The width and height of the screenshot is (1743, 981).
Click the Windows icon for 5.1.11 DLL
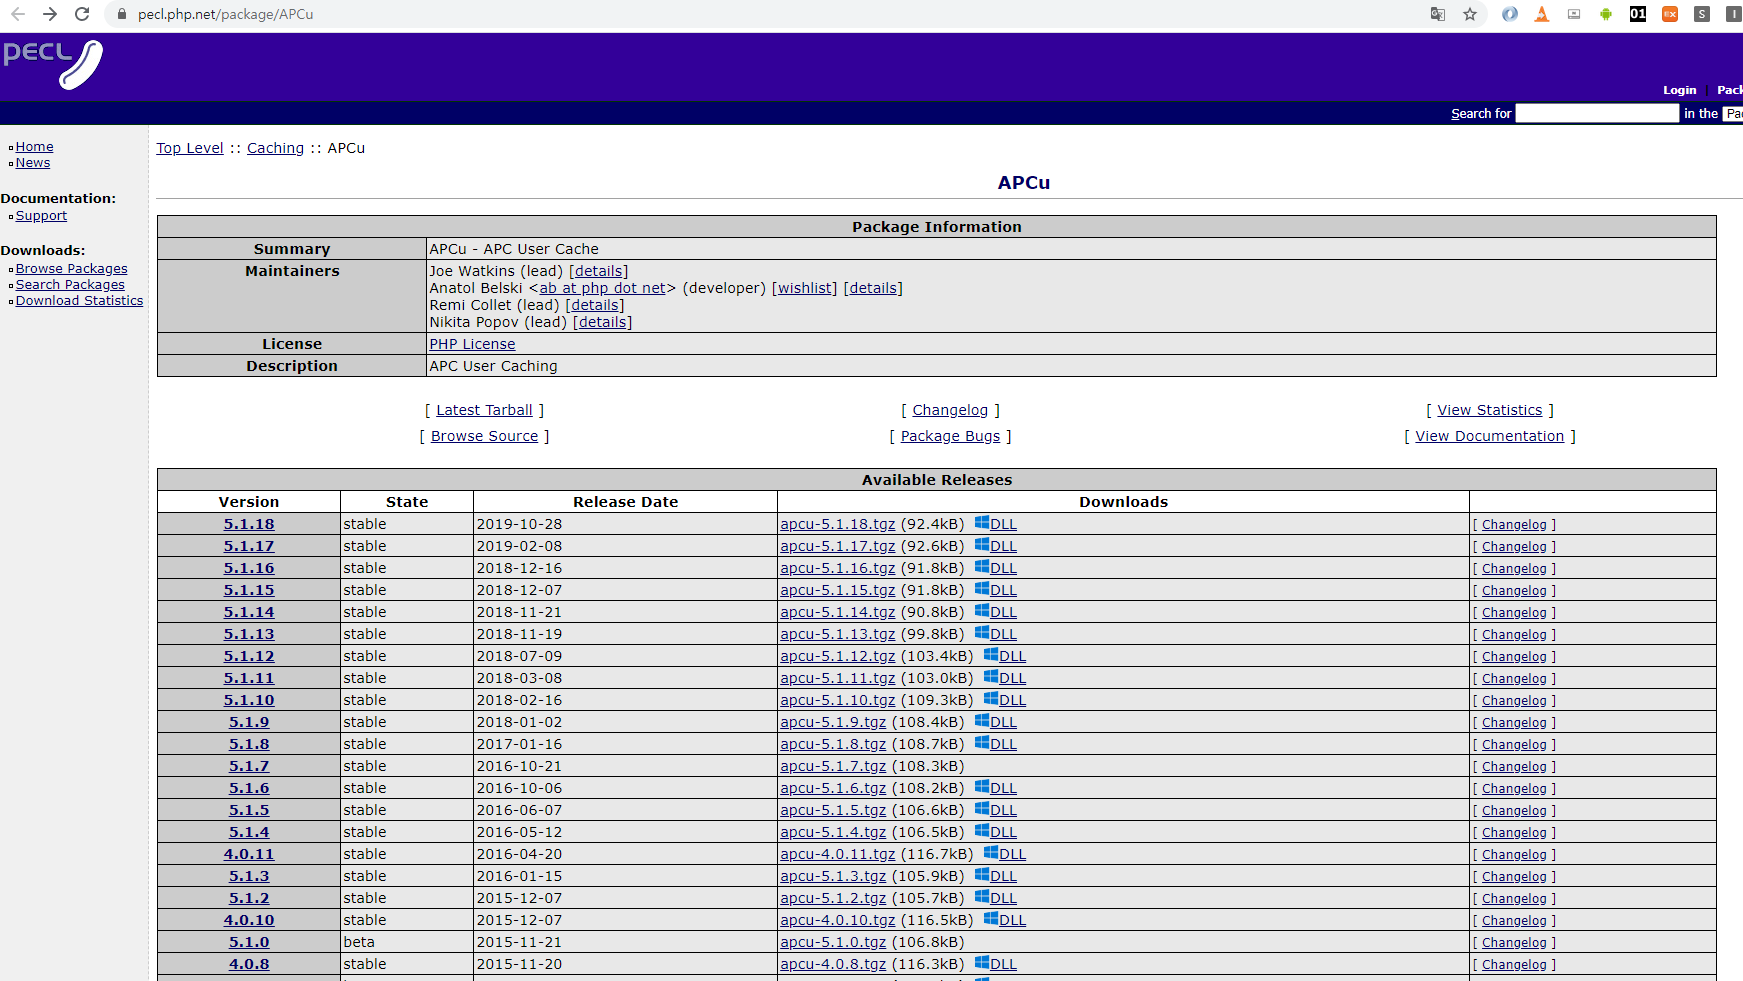[x=991, y=677]
